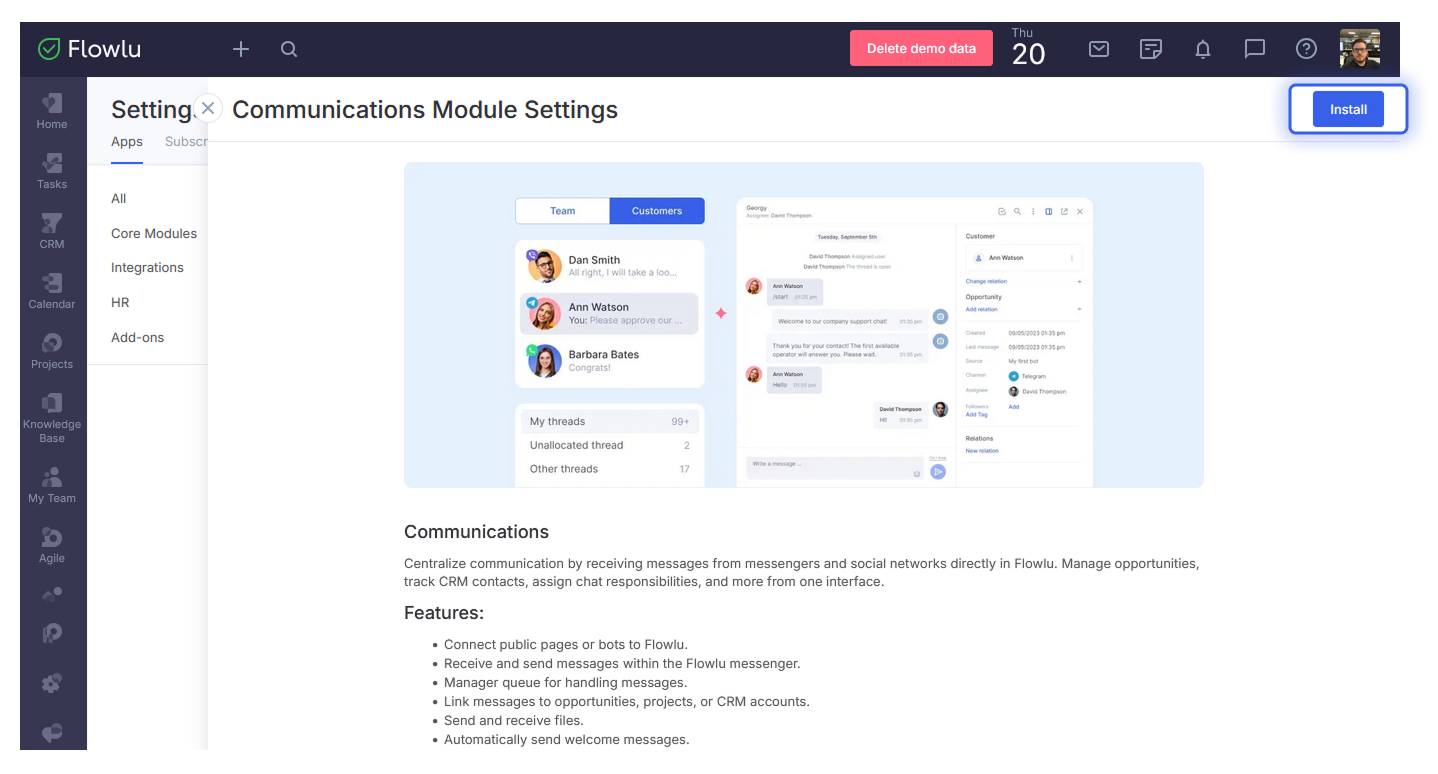Open the notes icon in header
The width and height of the screenshot is (1438, 774).
[1151, 49]
